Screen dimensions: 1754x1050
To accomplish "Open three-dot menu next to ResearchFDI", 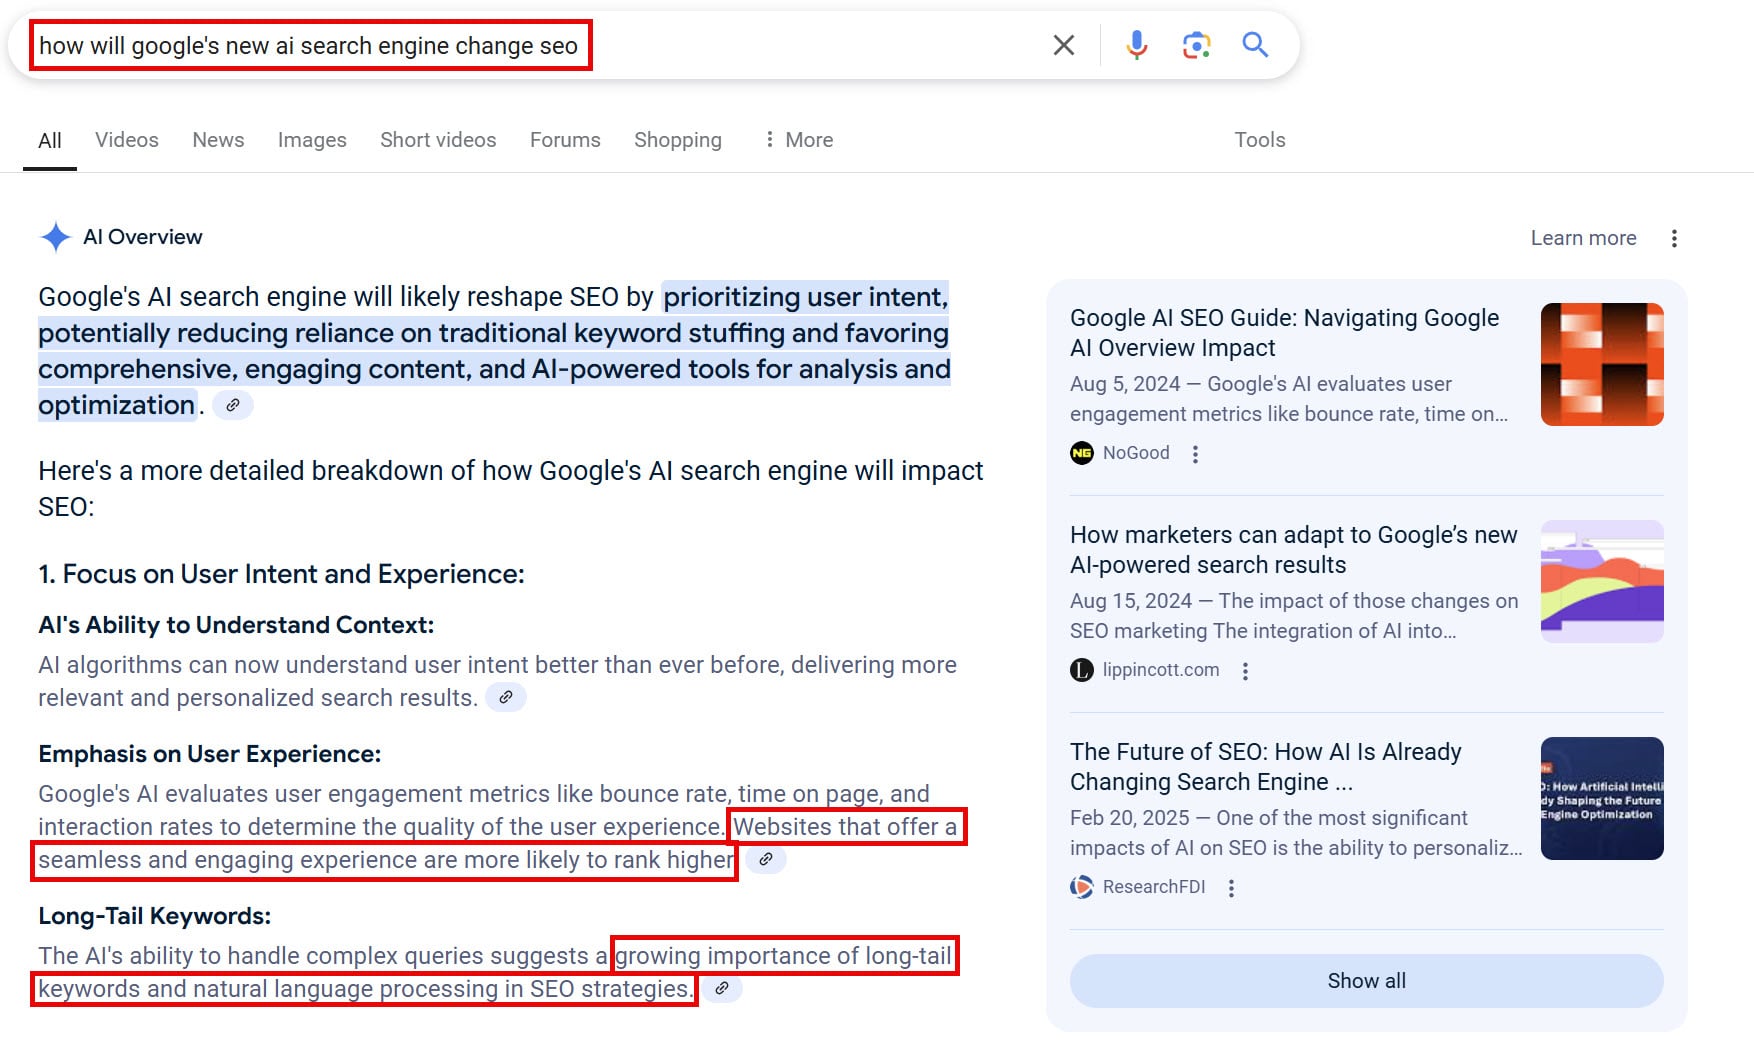I will tap(1231, 888).
